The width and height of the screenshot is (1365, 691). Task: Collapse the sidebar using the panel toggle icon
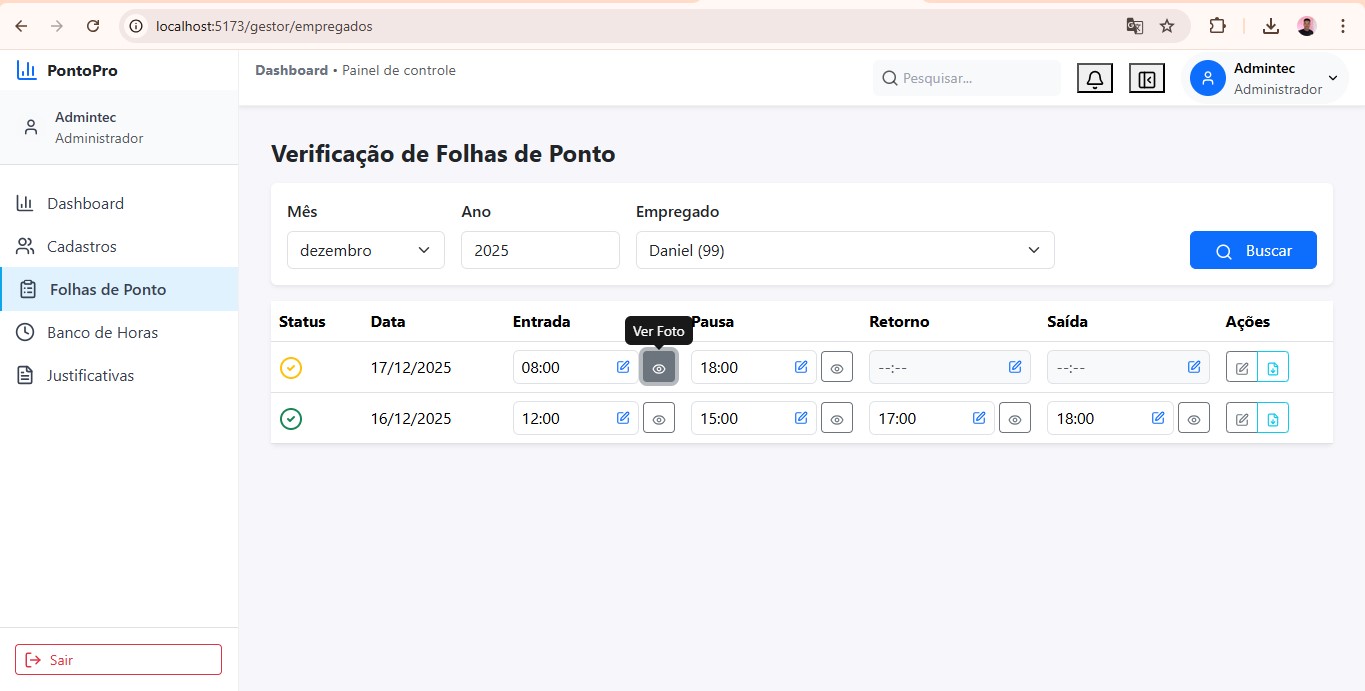pos(1146,77)
